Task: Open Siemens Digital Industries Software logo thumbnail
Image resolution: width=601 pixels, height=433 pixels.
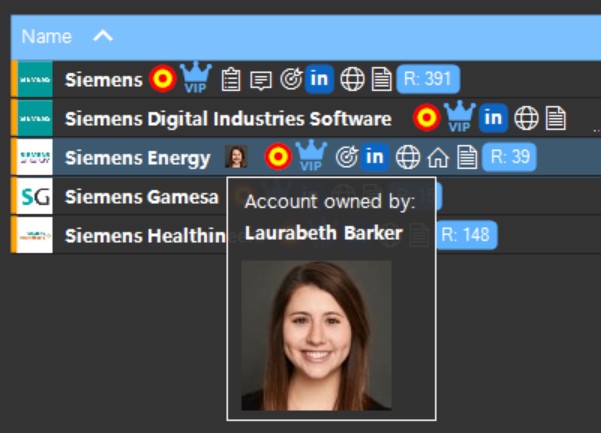Action: (x=35, y=118)
